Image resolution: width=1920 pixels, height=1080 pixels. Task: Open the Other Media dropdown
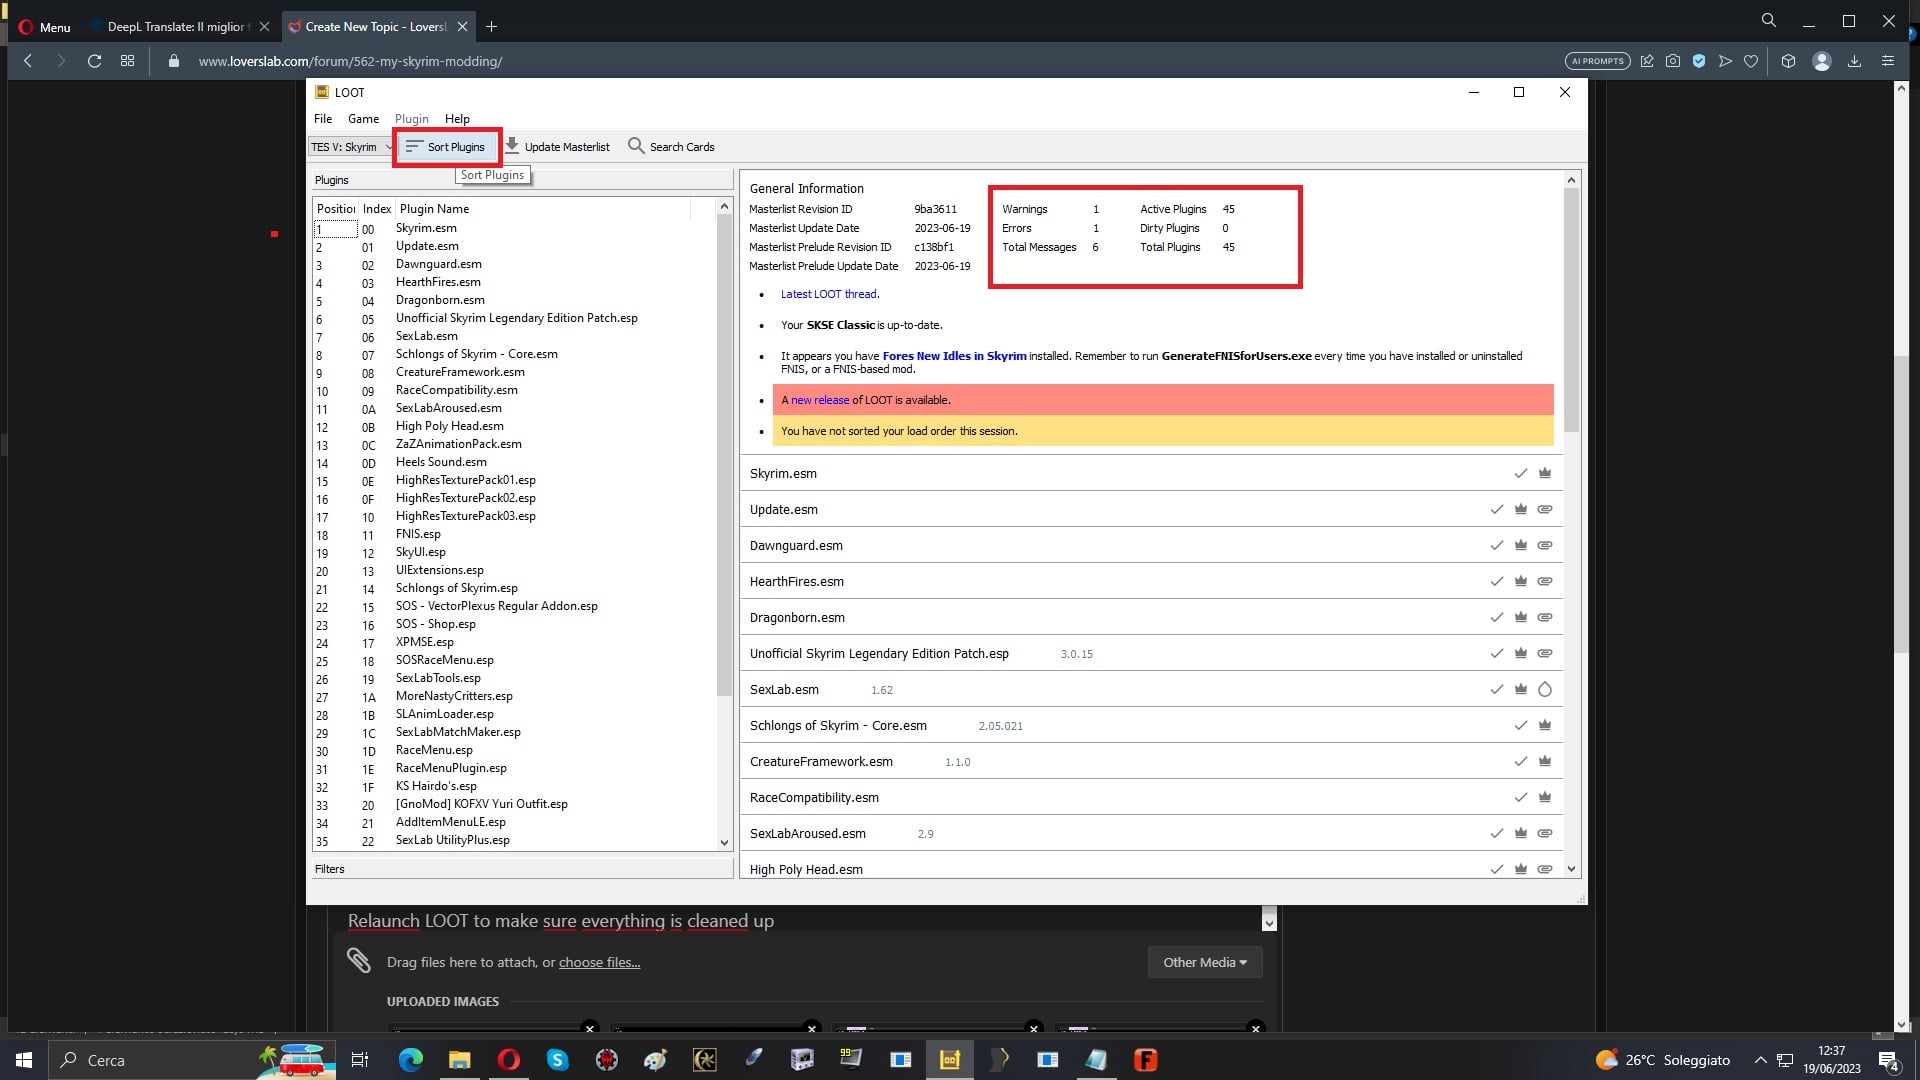coord(1205,962)
